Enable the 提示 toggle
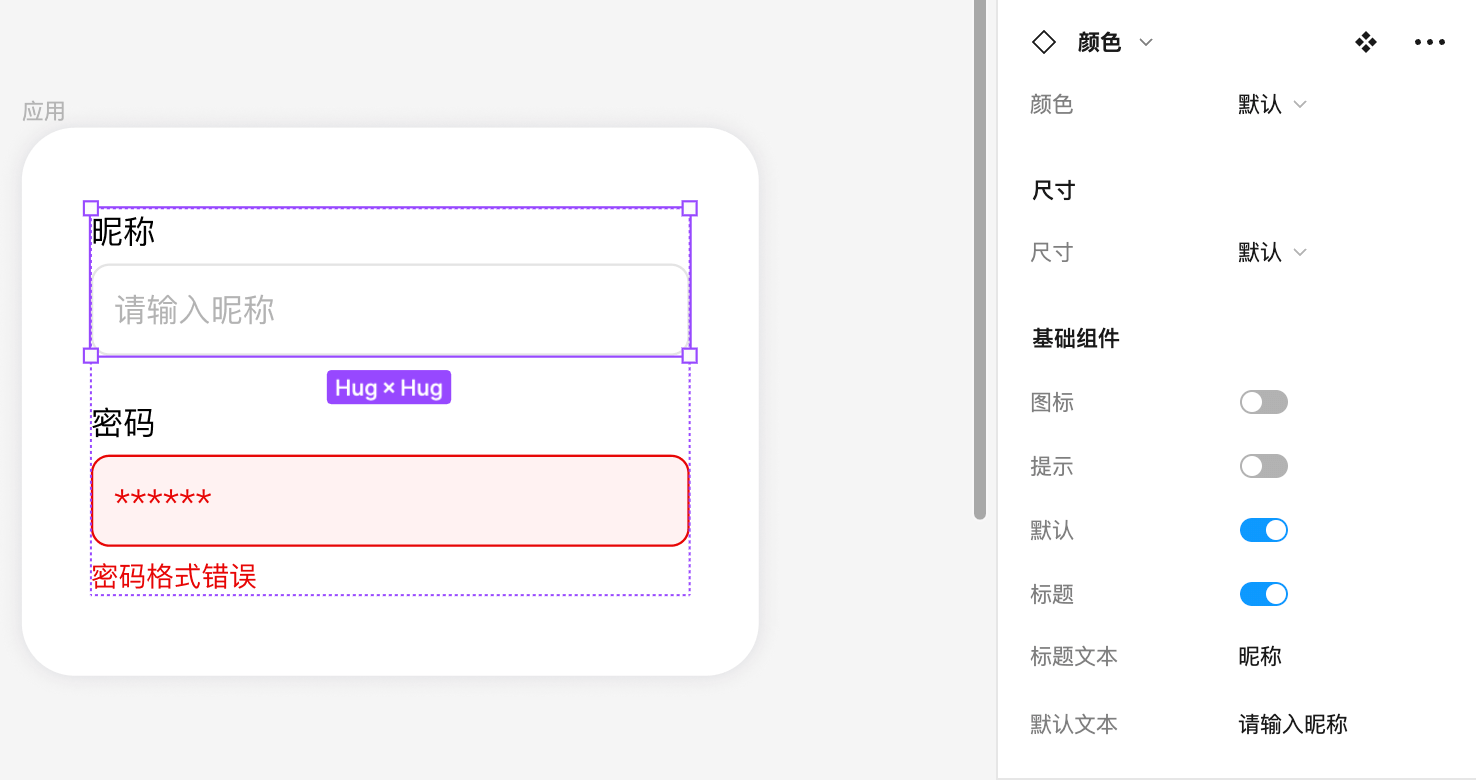1476x780 pixels. click(1263, 466)
